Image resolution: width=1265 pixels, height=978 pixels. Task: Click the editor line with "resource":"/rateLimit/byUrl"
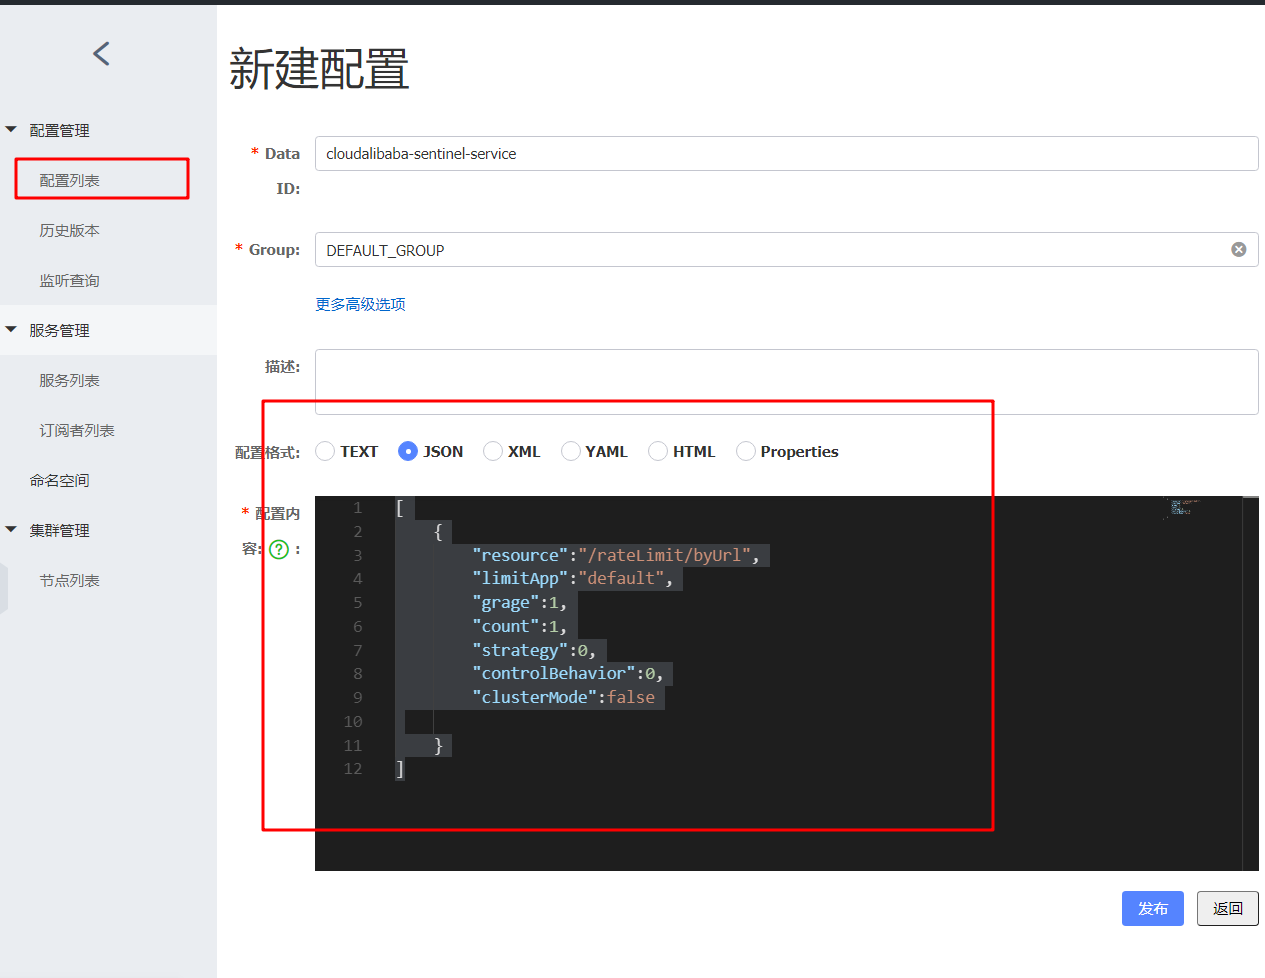(616, 555)
